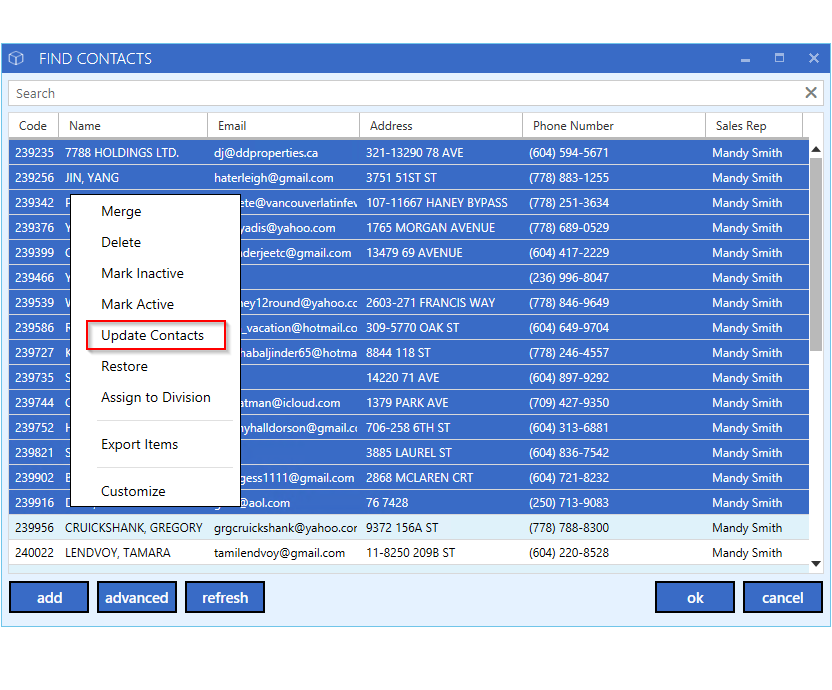Click address 11-8250 209B ST
This screenshot has height=690, width=832.
point(410,553)
